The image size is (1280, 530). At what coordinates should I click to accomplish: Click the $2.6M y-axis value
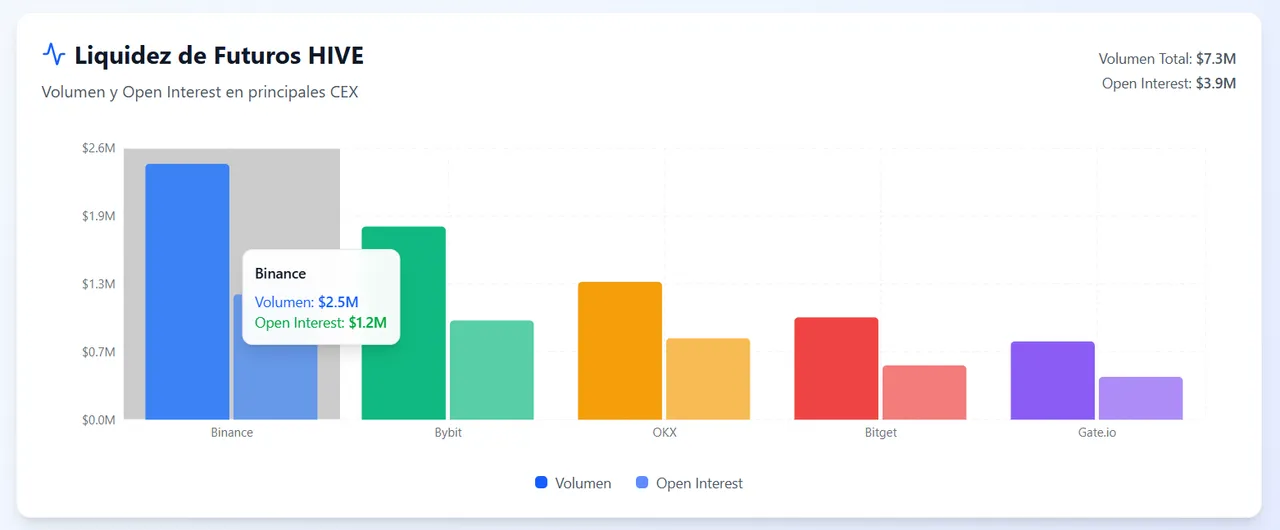99,148
